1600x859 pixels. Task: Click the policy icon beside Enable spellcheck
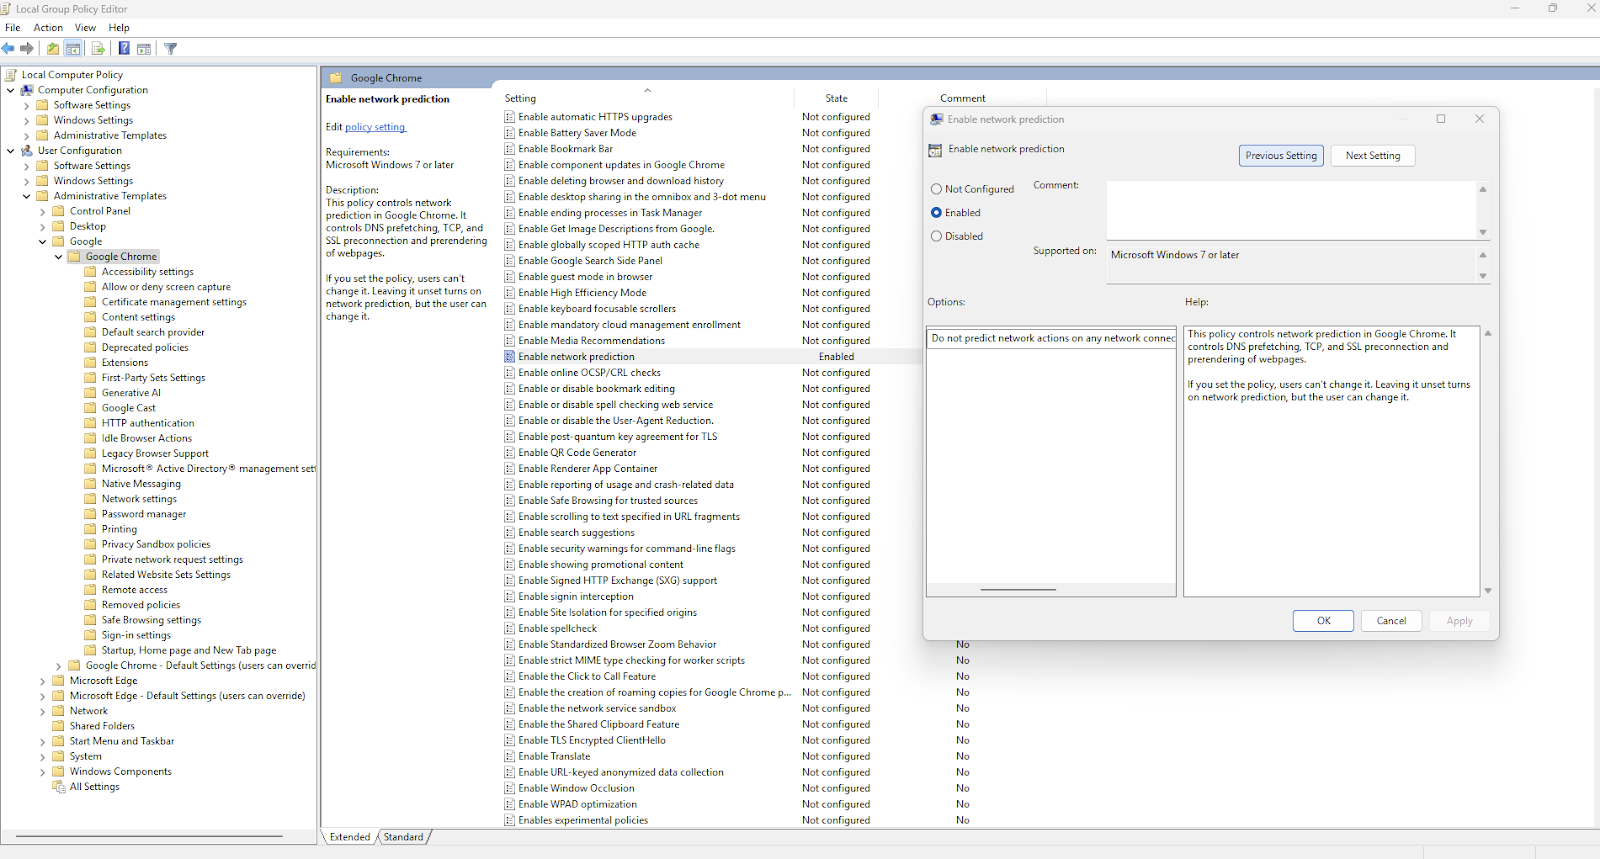pyautogui.click(x=510, y=629)
